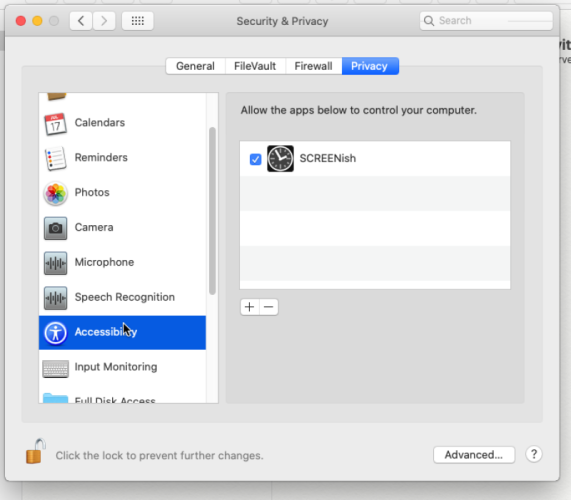Screen dimensions: 571x500
Task: Select Reminders in the privacy list
Action: pos(122,158)
